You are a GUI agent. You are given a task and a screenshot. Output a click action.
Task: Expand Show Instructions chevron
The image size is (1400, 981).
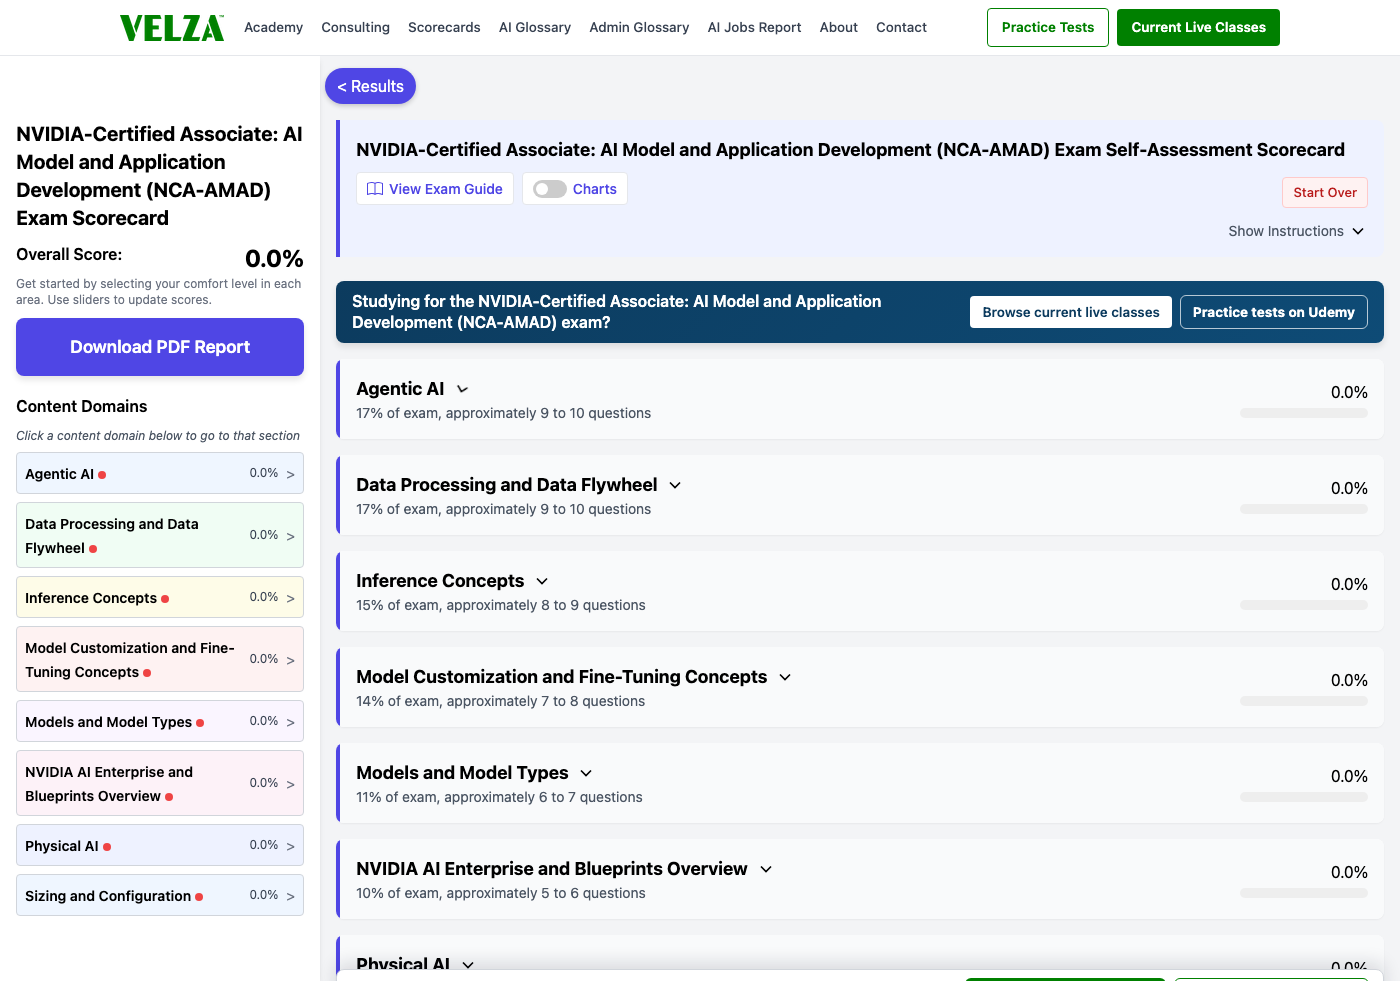[x=1358, y=231]
